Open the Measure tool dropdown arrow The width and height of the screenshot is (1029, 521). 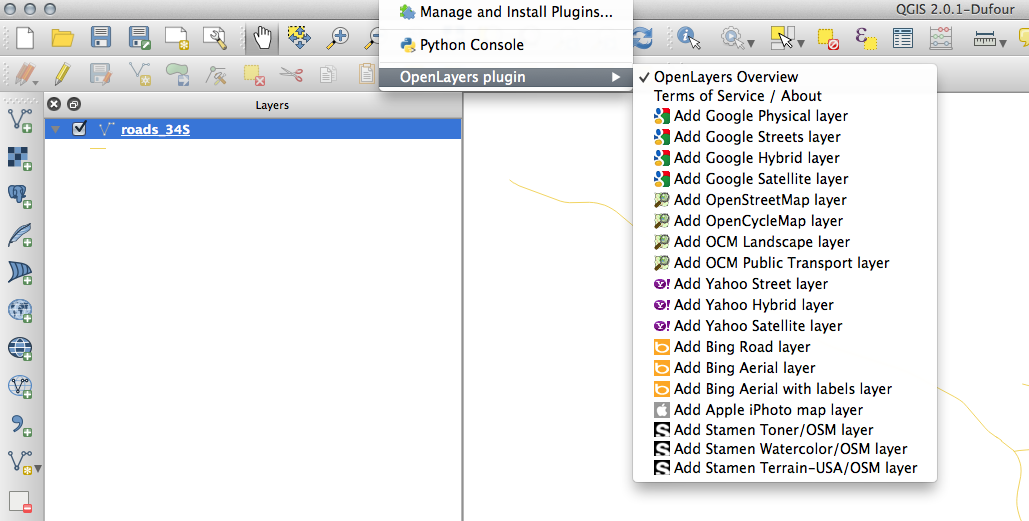[1002, 42]
